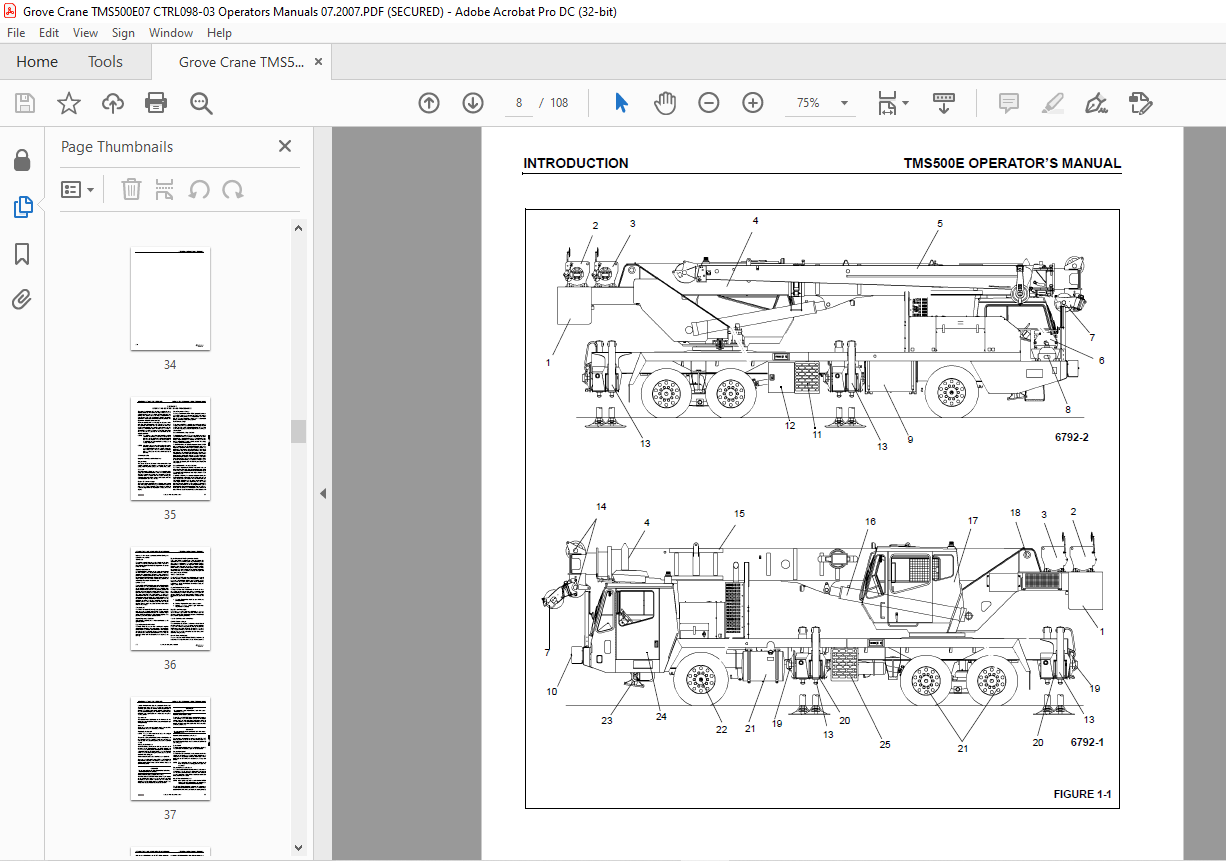Image resolution: width=1226 pixels, height=861 pixels.
Task: Click the fit page width icon
Action: coord(886,103)
